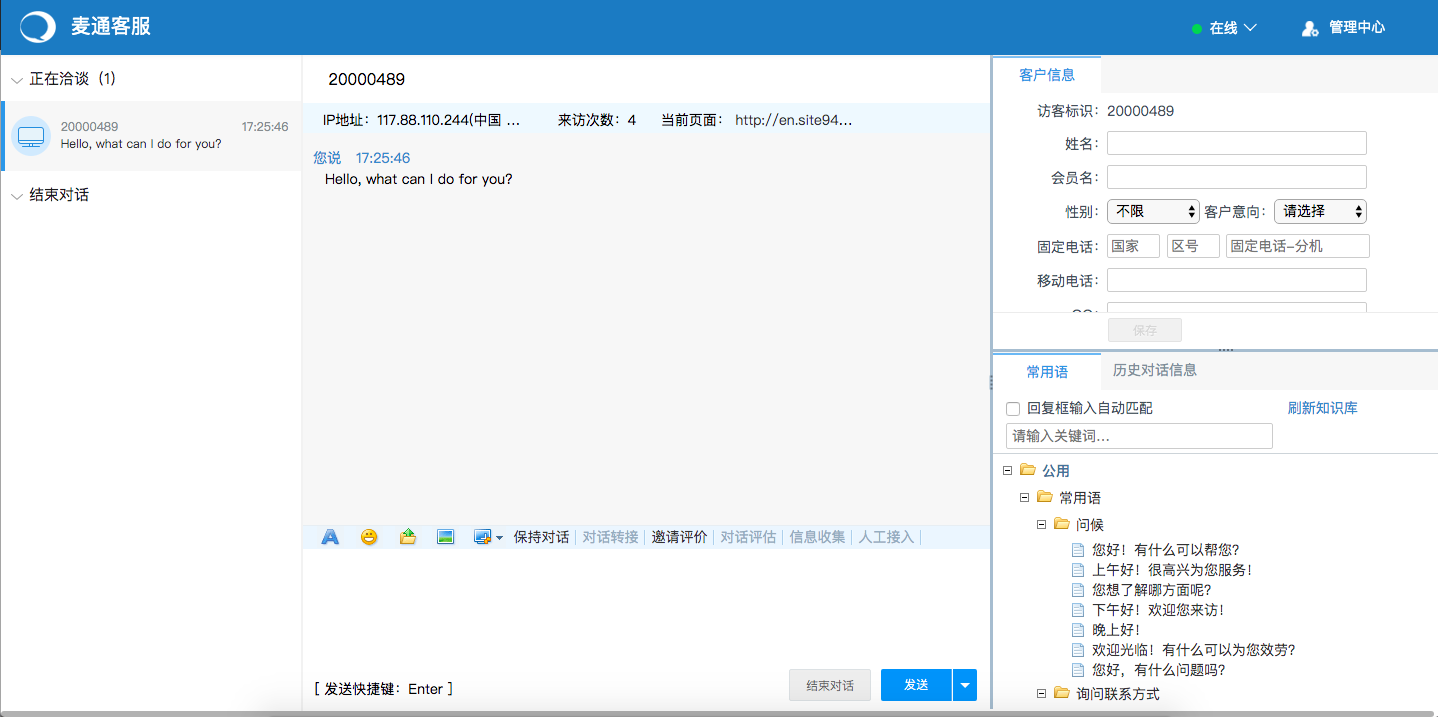
Task: Click the file transfer icon
Action: point(407,536)
